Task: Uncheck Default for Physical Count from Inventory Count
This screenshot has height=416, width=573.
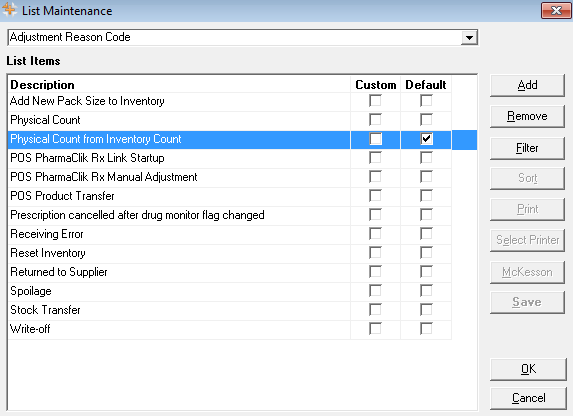Action: click(426, 139)
